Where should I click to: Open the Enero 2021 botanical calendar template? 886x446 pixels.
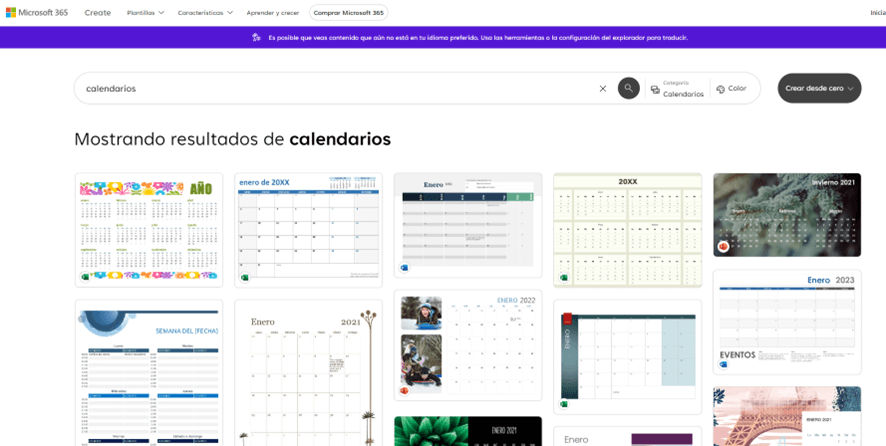309,373
